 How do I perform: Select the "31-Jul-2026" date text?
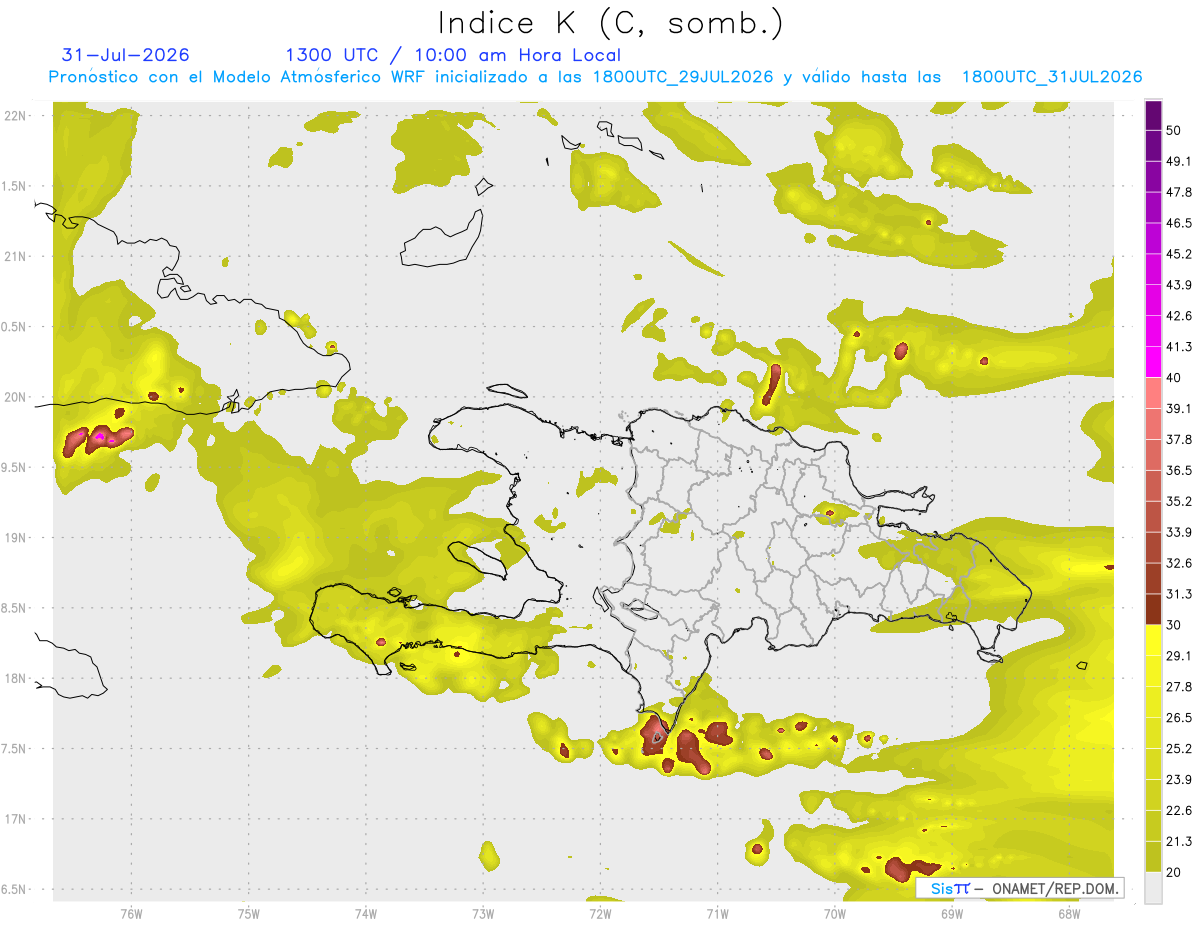coord(126,55)
